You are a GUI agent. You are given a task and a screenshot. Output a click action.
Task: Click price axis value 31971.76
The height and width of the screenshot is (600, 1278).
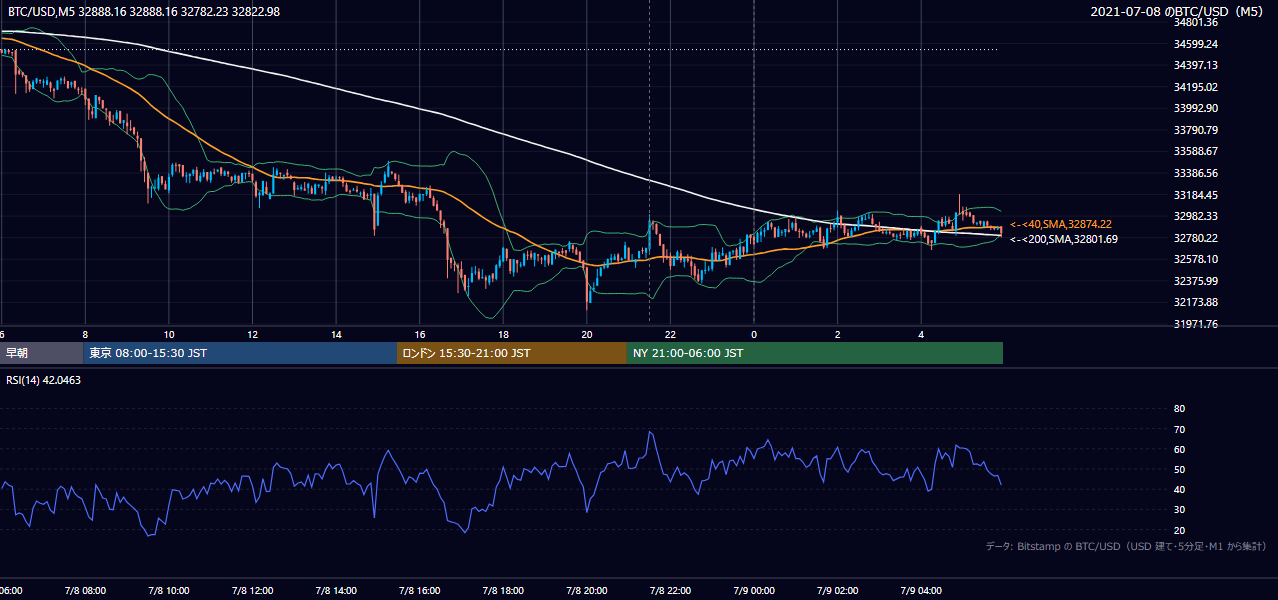click(x=1196, y=324)
